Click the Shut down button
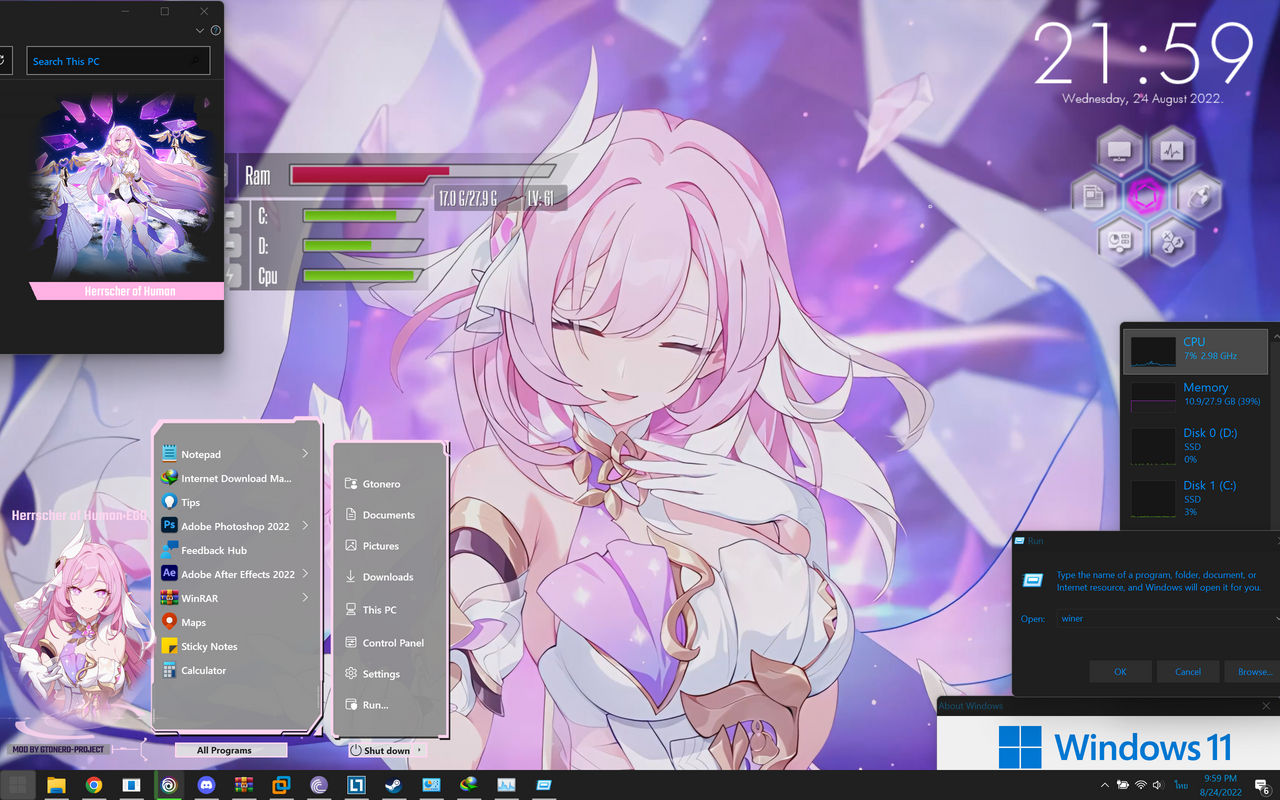Screen dimensions: 1280x800 [380, 750]
